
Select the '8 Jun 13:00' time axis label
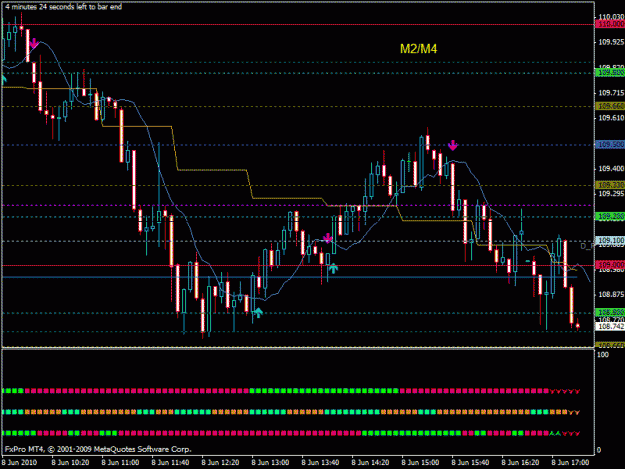pos(270,463)
